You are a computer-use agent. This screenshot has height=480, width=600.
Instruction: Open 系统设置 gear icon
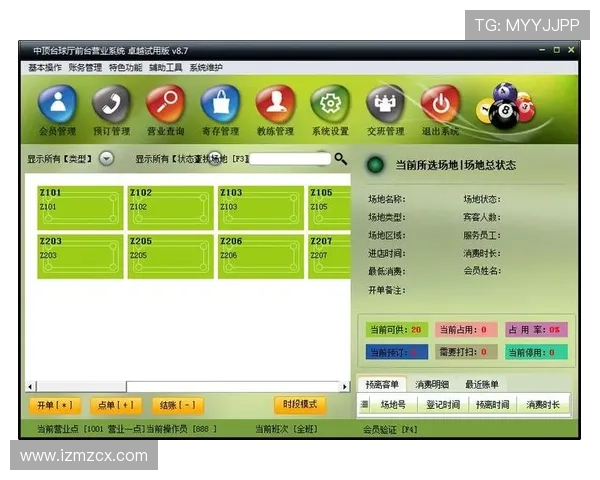pos(330,104)
